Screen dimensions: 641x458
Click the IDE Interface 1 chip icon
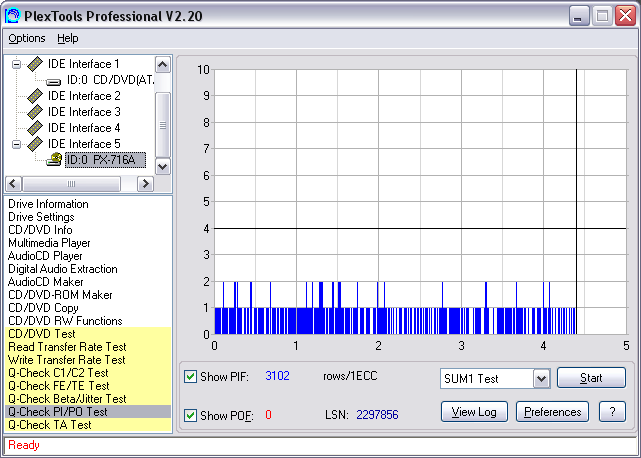35,64
